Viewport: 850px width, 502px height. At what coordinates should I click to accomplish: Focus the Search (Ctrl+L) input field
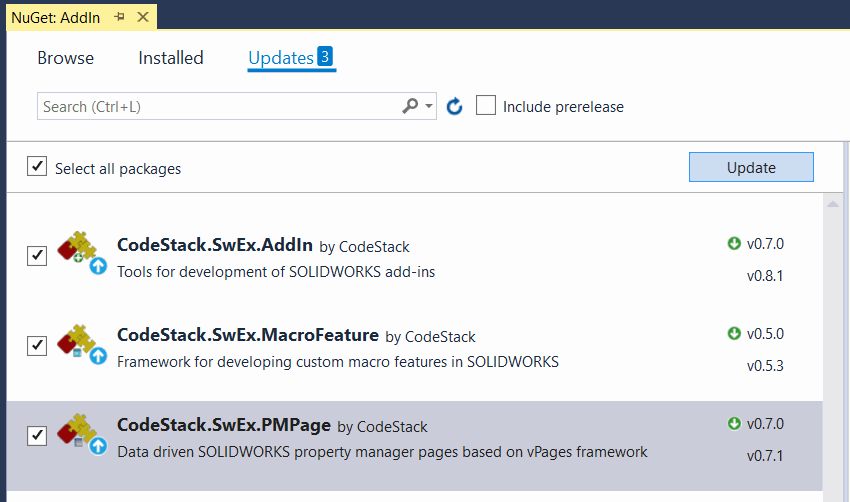tap(220, 106)
